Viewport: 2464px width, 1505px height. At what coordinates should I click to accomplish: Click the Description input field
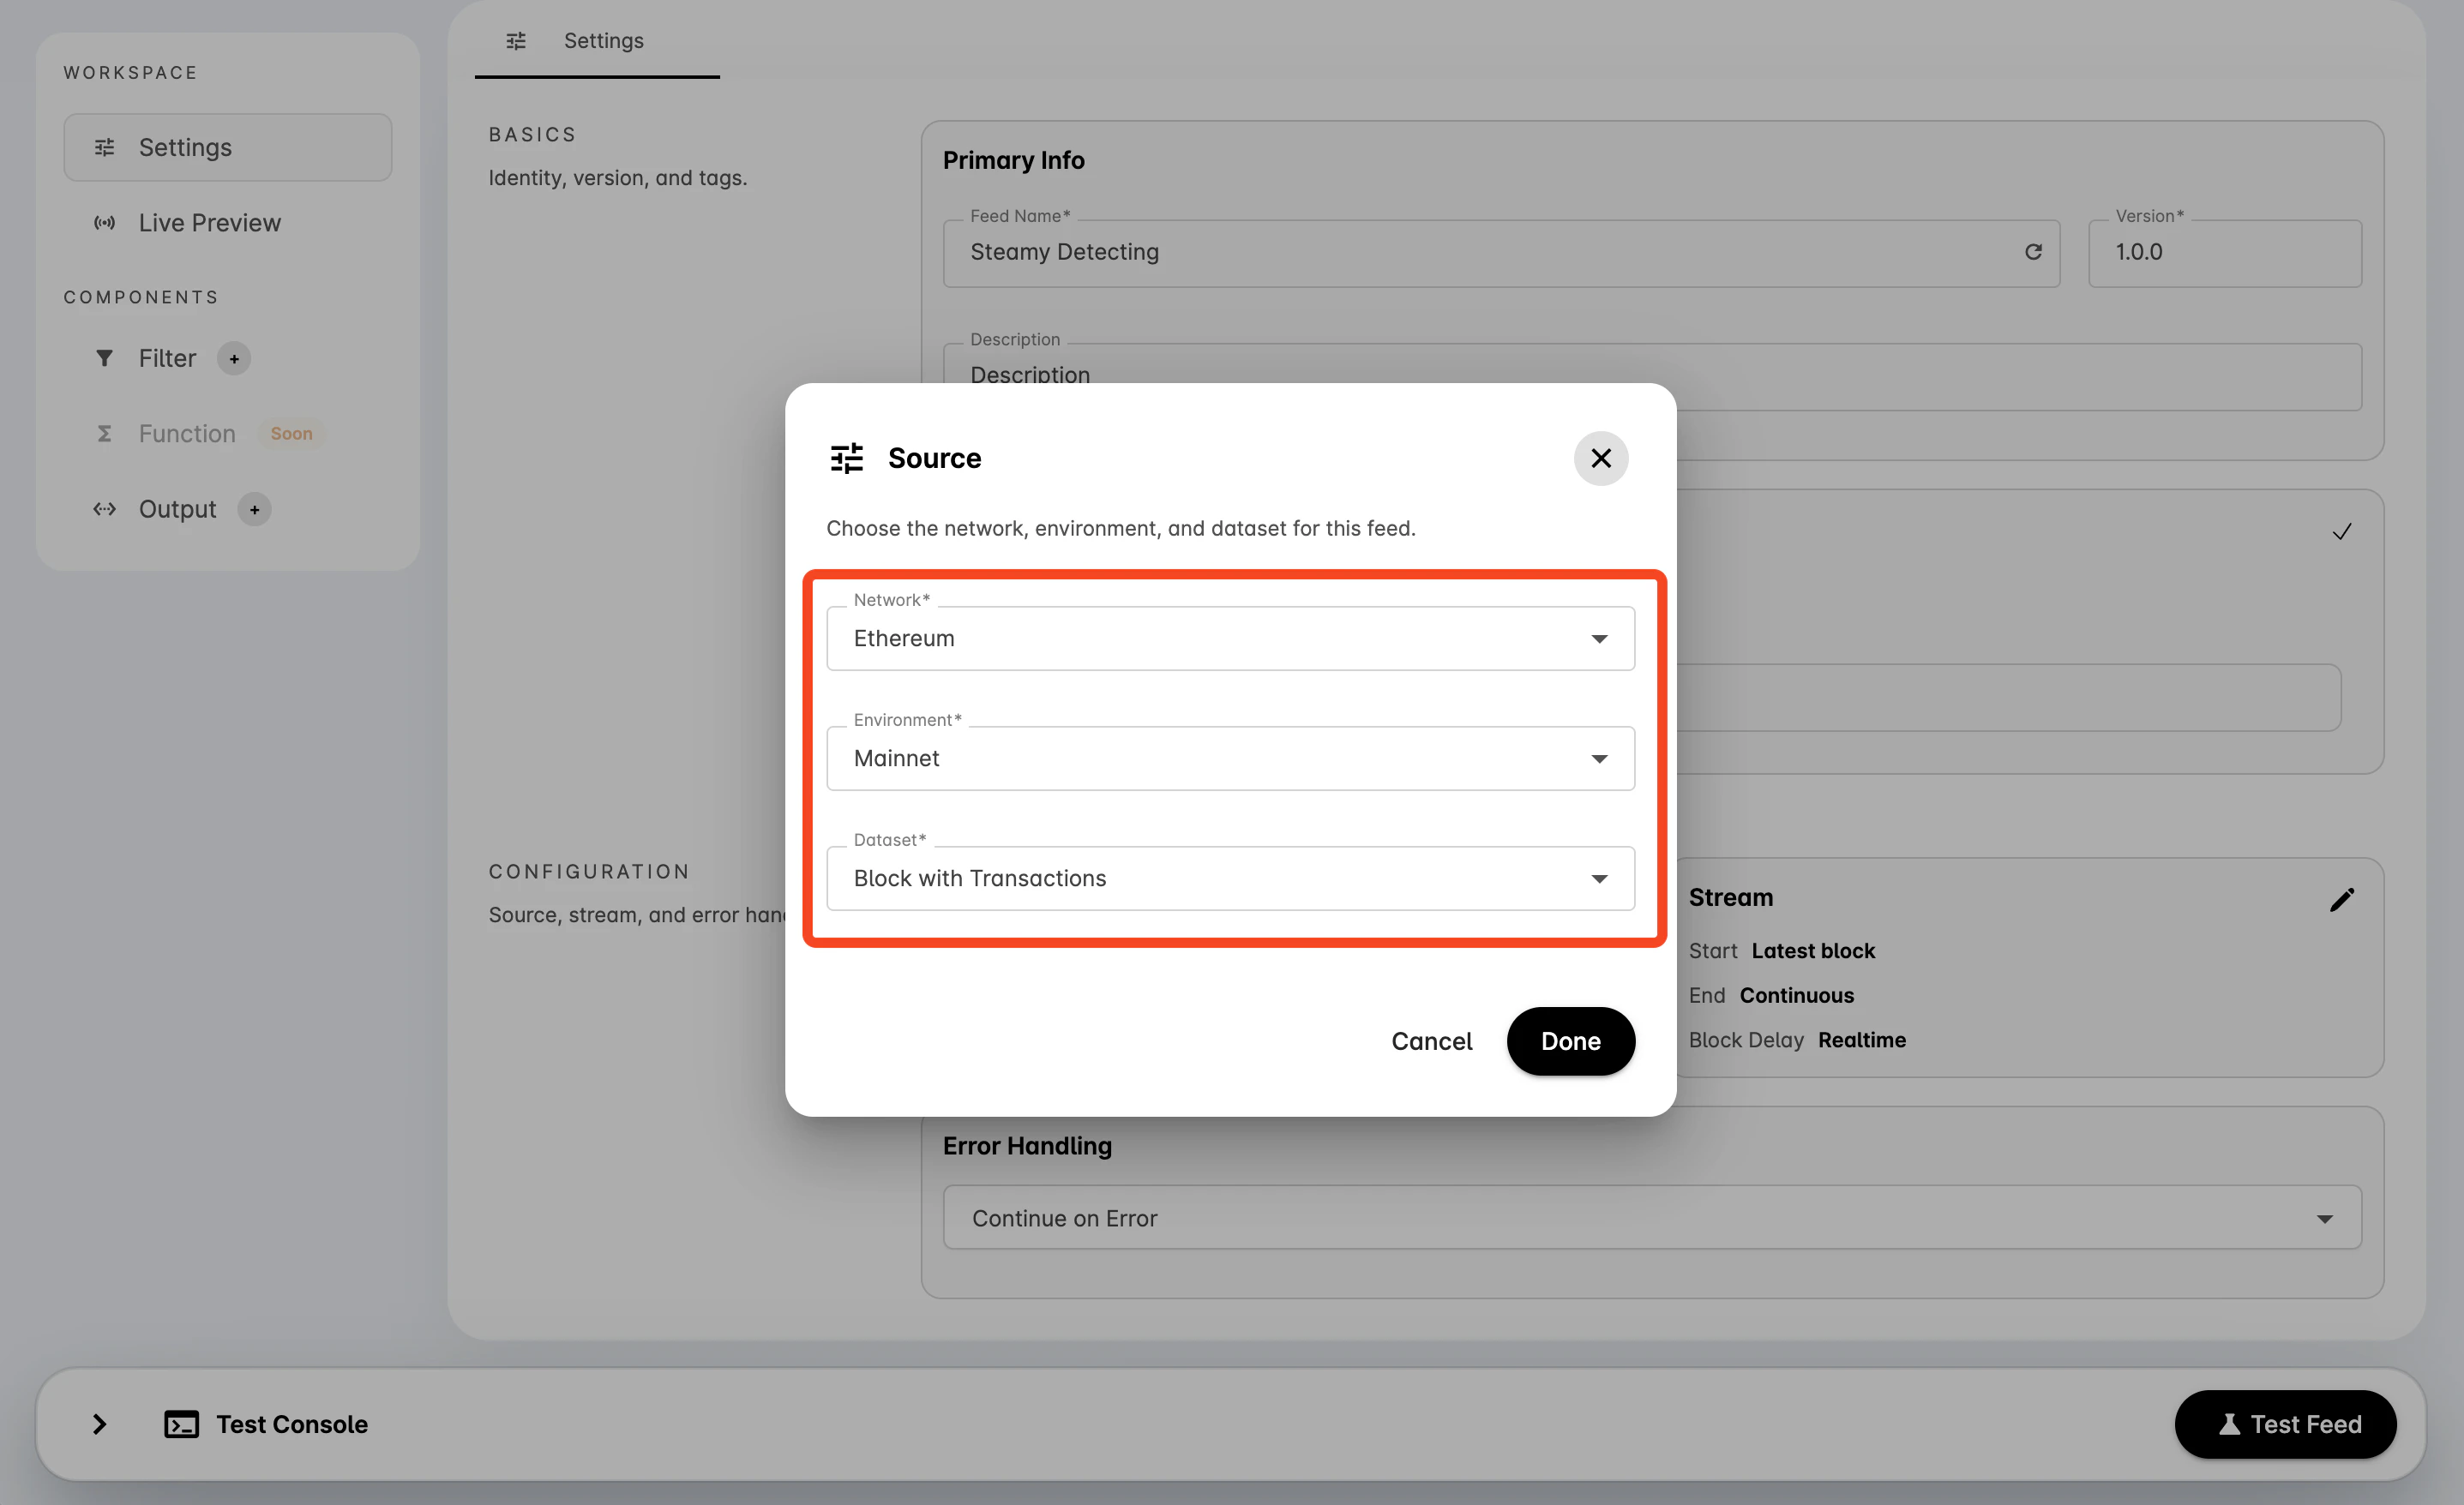[1652, 377]
